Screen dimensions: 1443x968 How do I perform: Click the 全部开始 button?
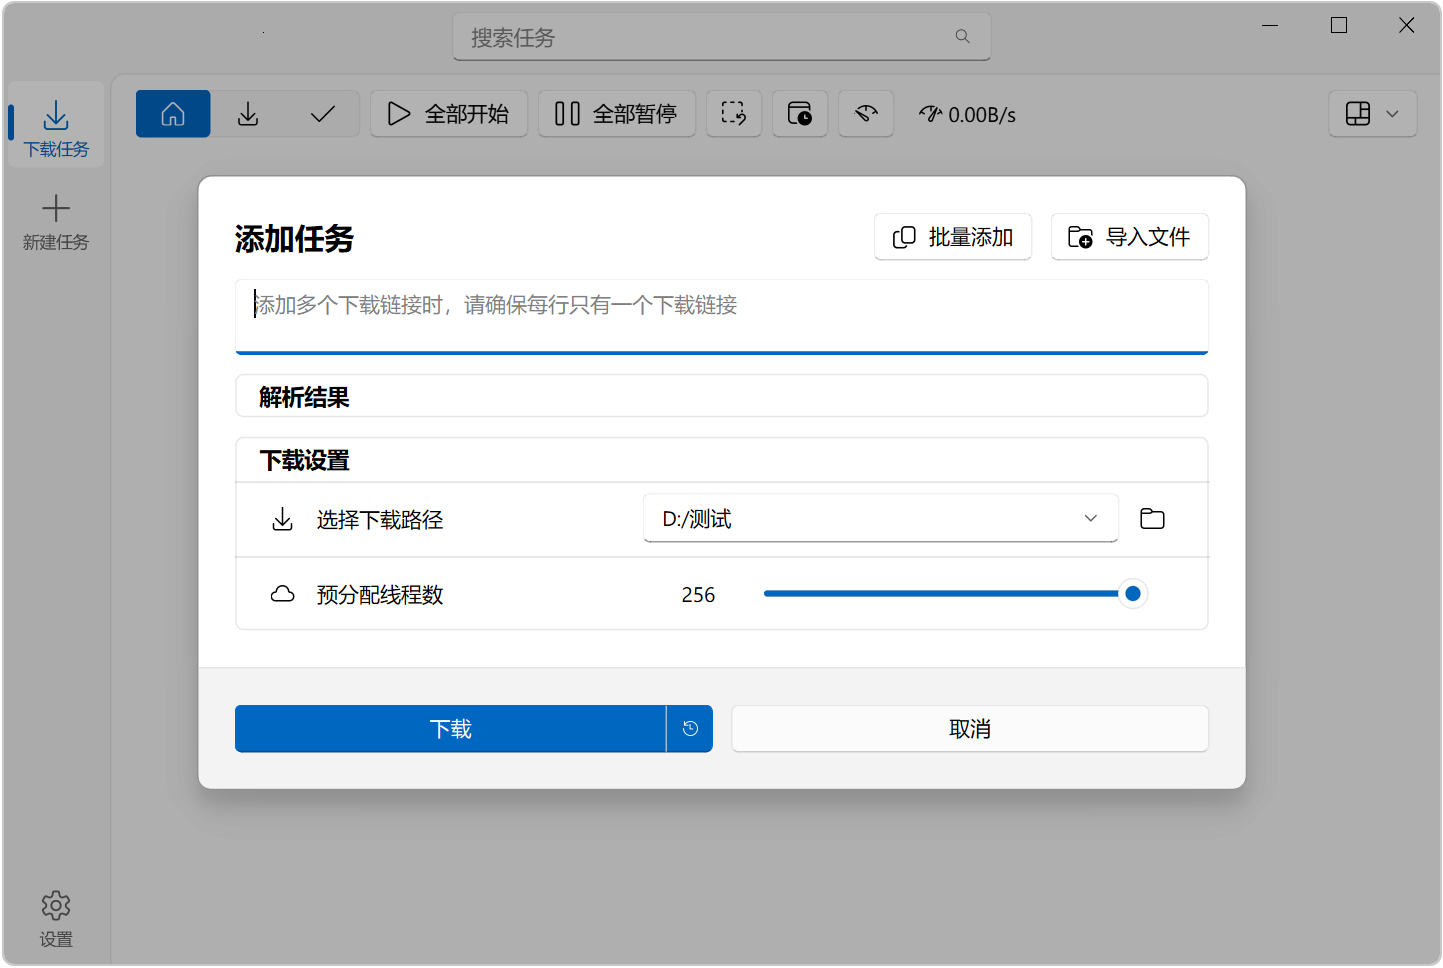point(449,114)
